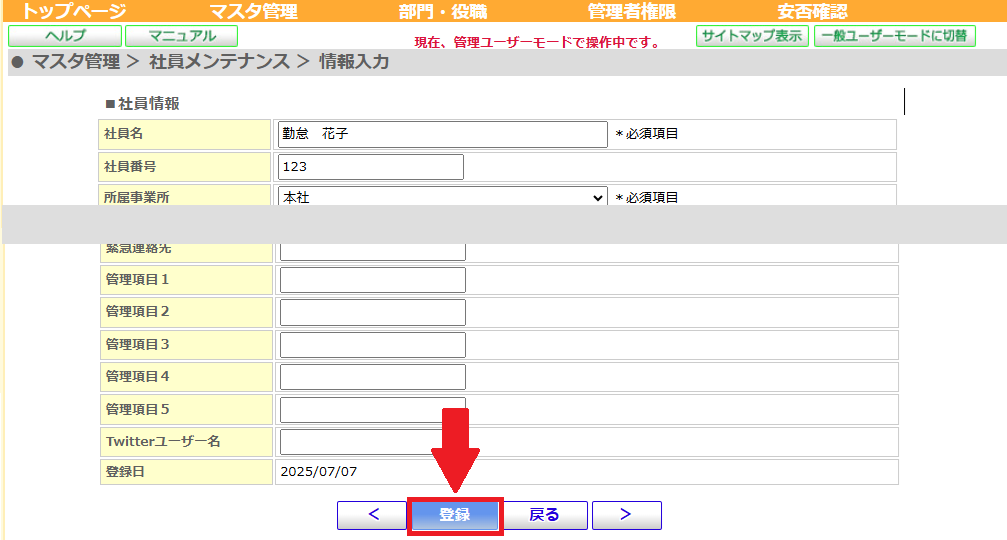Image resolution: width=1007 pixels, height=540 pixels.
Task: Open the マニュアル manual button
Action: point(181,36)
